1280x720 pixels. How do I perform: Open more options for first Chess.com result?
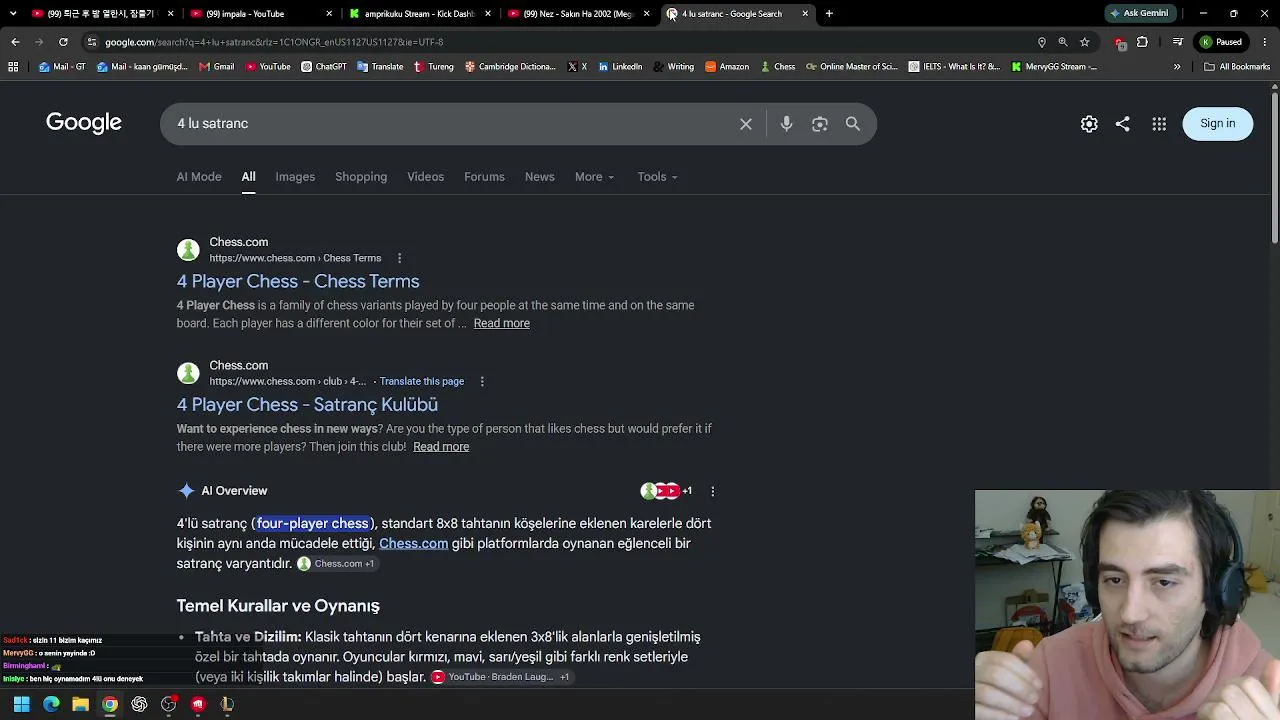coord(399,258)
